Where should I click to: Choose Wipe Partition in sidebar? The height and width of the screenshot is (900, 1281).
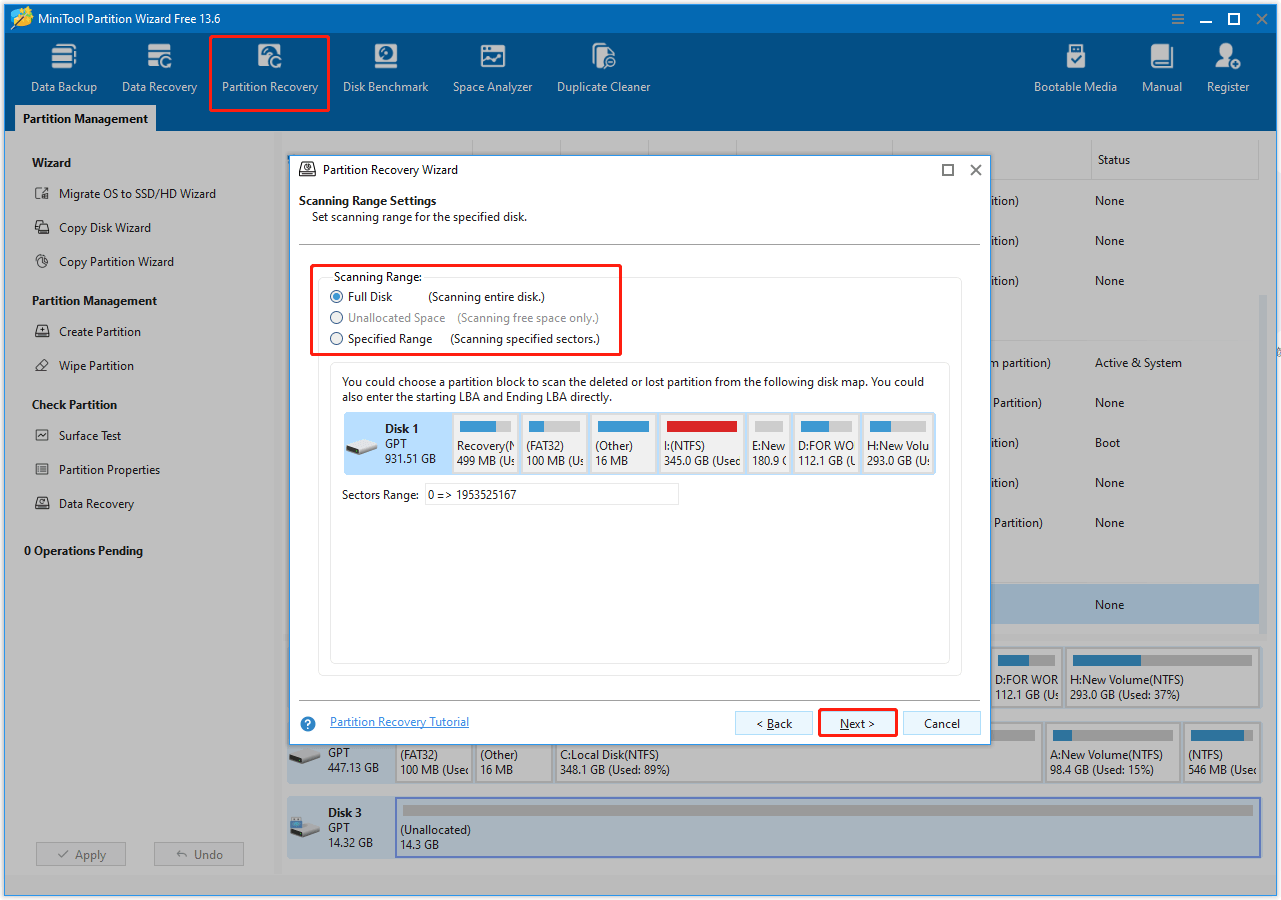pyautogui.click(x=85, y=366)
